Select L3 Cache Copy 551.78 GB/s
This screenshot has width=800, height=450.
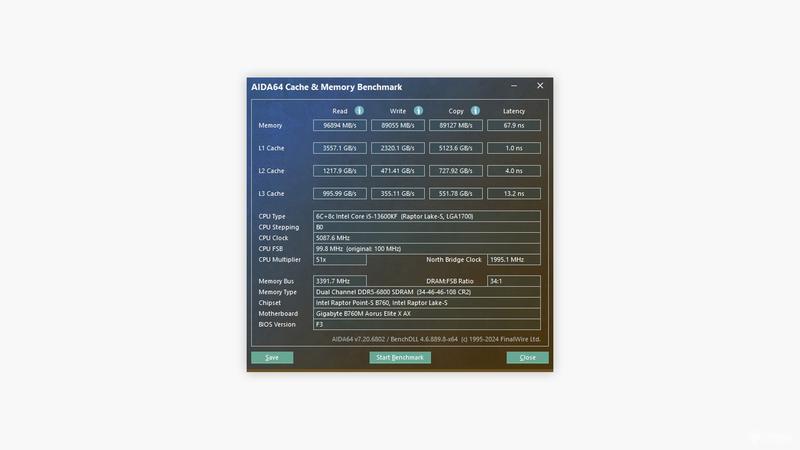coord(456,194)
